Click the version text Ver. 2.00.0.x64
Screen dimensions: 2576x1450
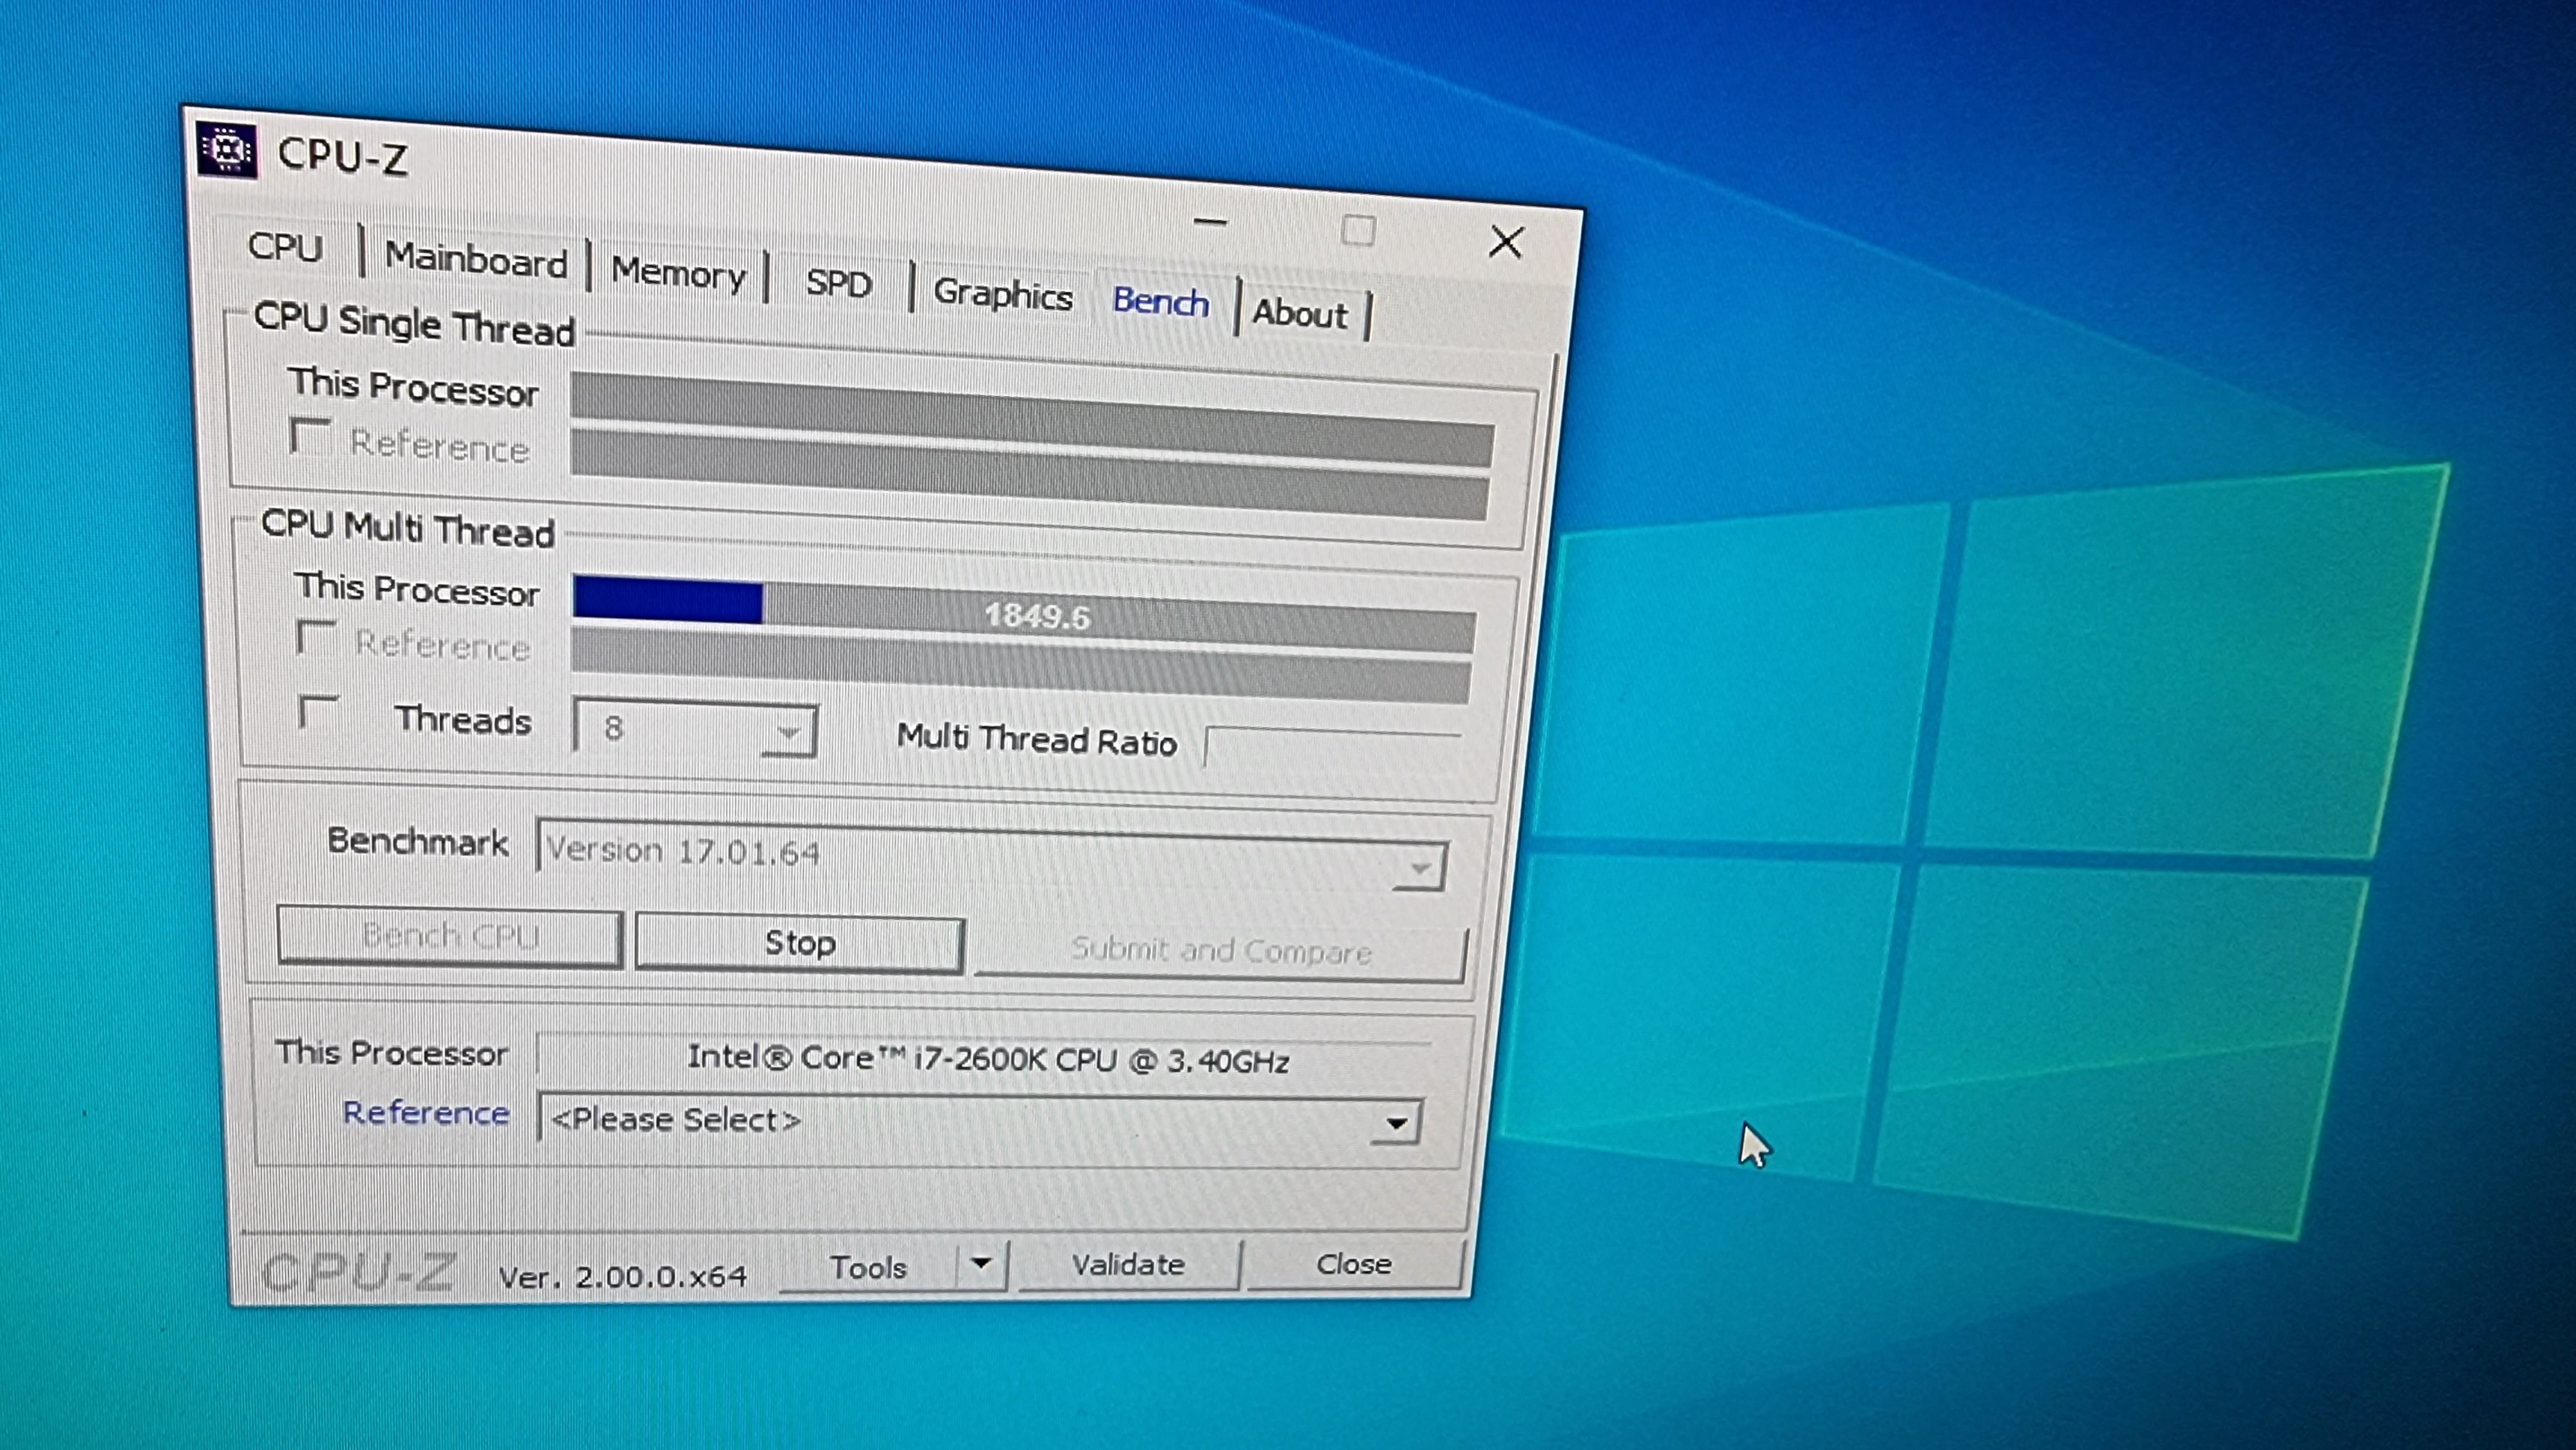(x=623, y=1276)
